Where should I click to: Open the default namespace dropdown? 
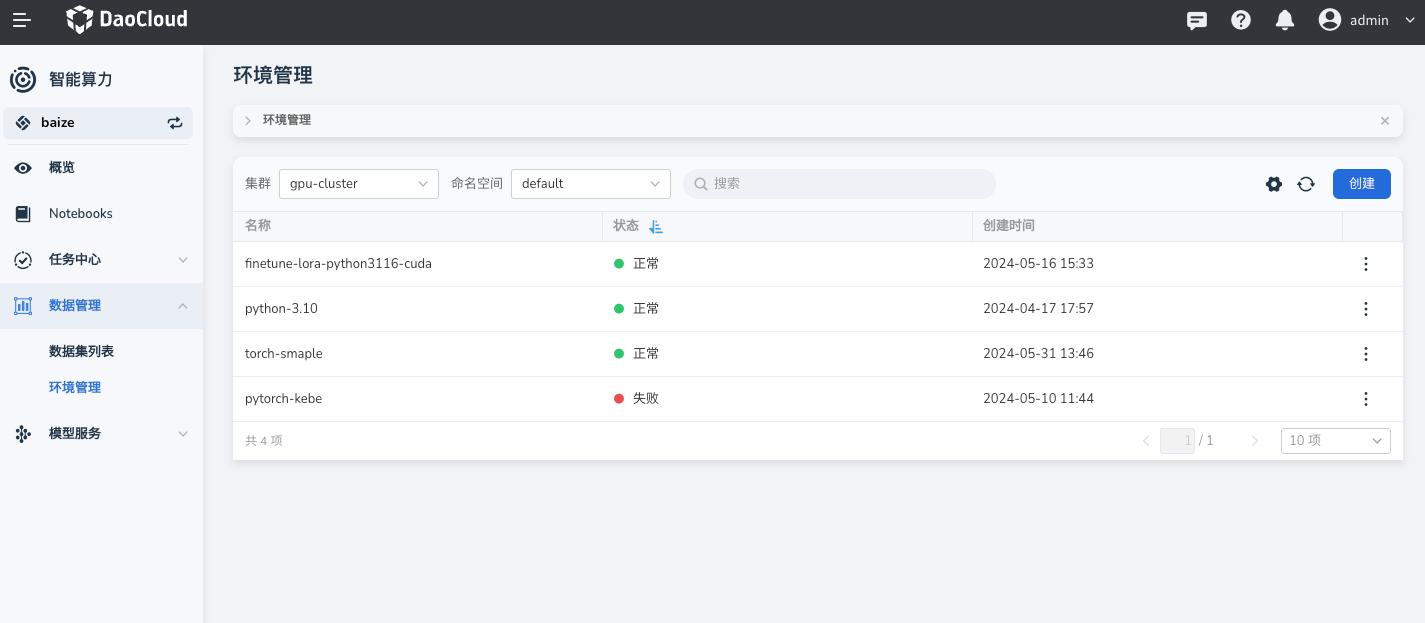590,184
